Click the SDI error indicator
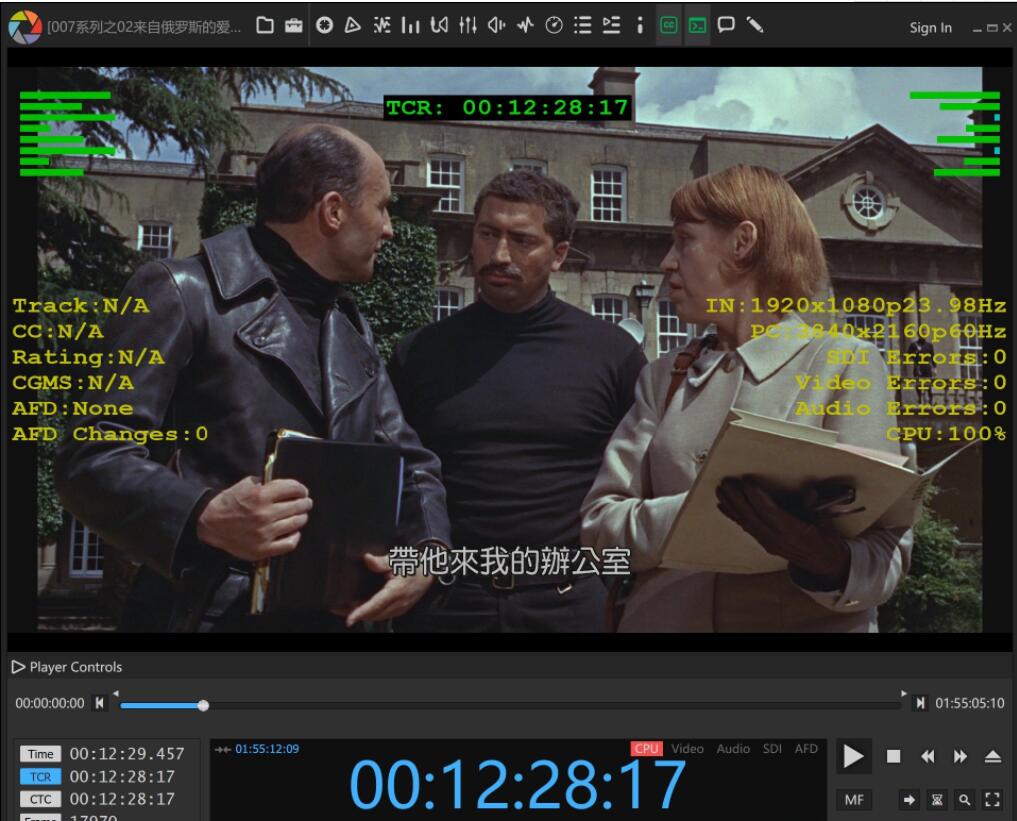 pyautogui.click(x=772, y=748)
